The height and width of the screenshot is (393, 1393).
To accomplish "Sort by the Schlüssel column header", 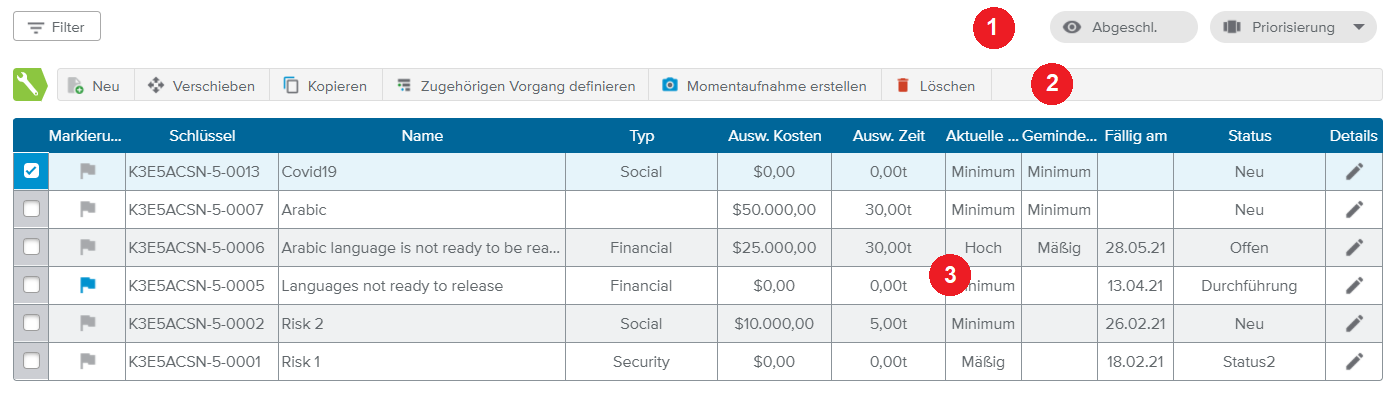I will (x=202, y=136).
